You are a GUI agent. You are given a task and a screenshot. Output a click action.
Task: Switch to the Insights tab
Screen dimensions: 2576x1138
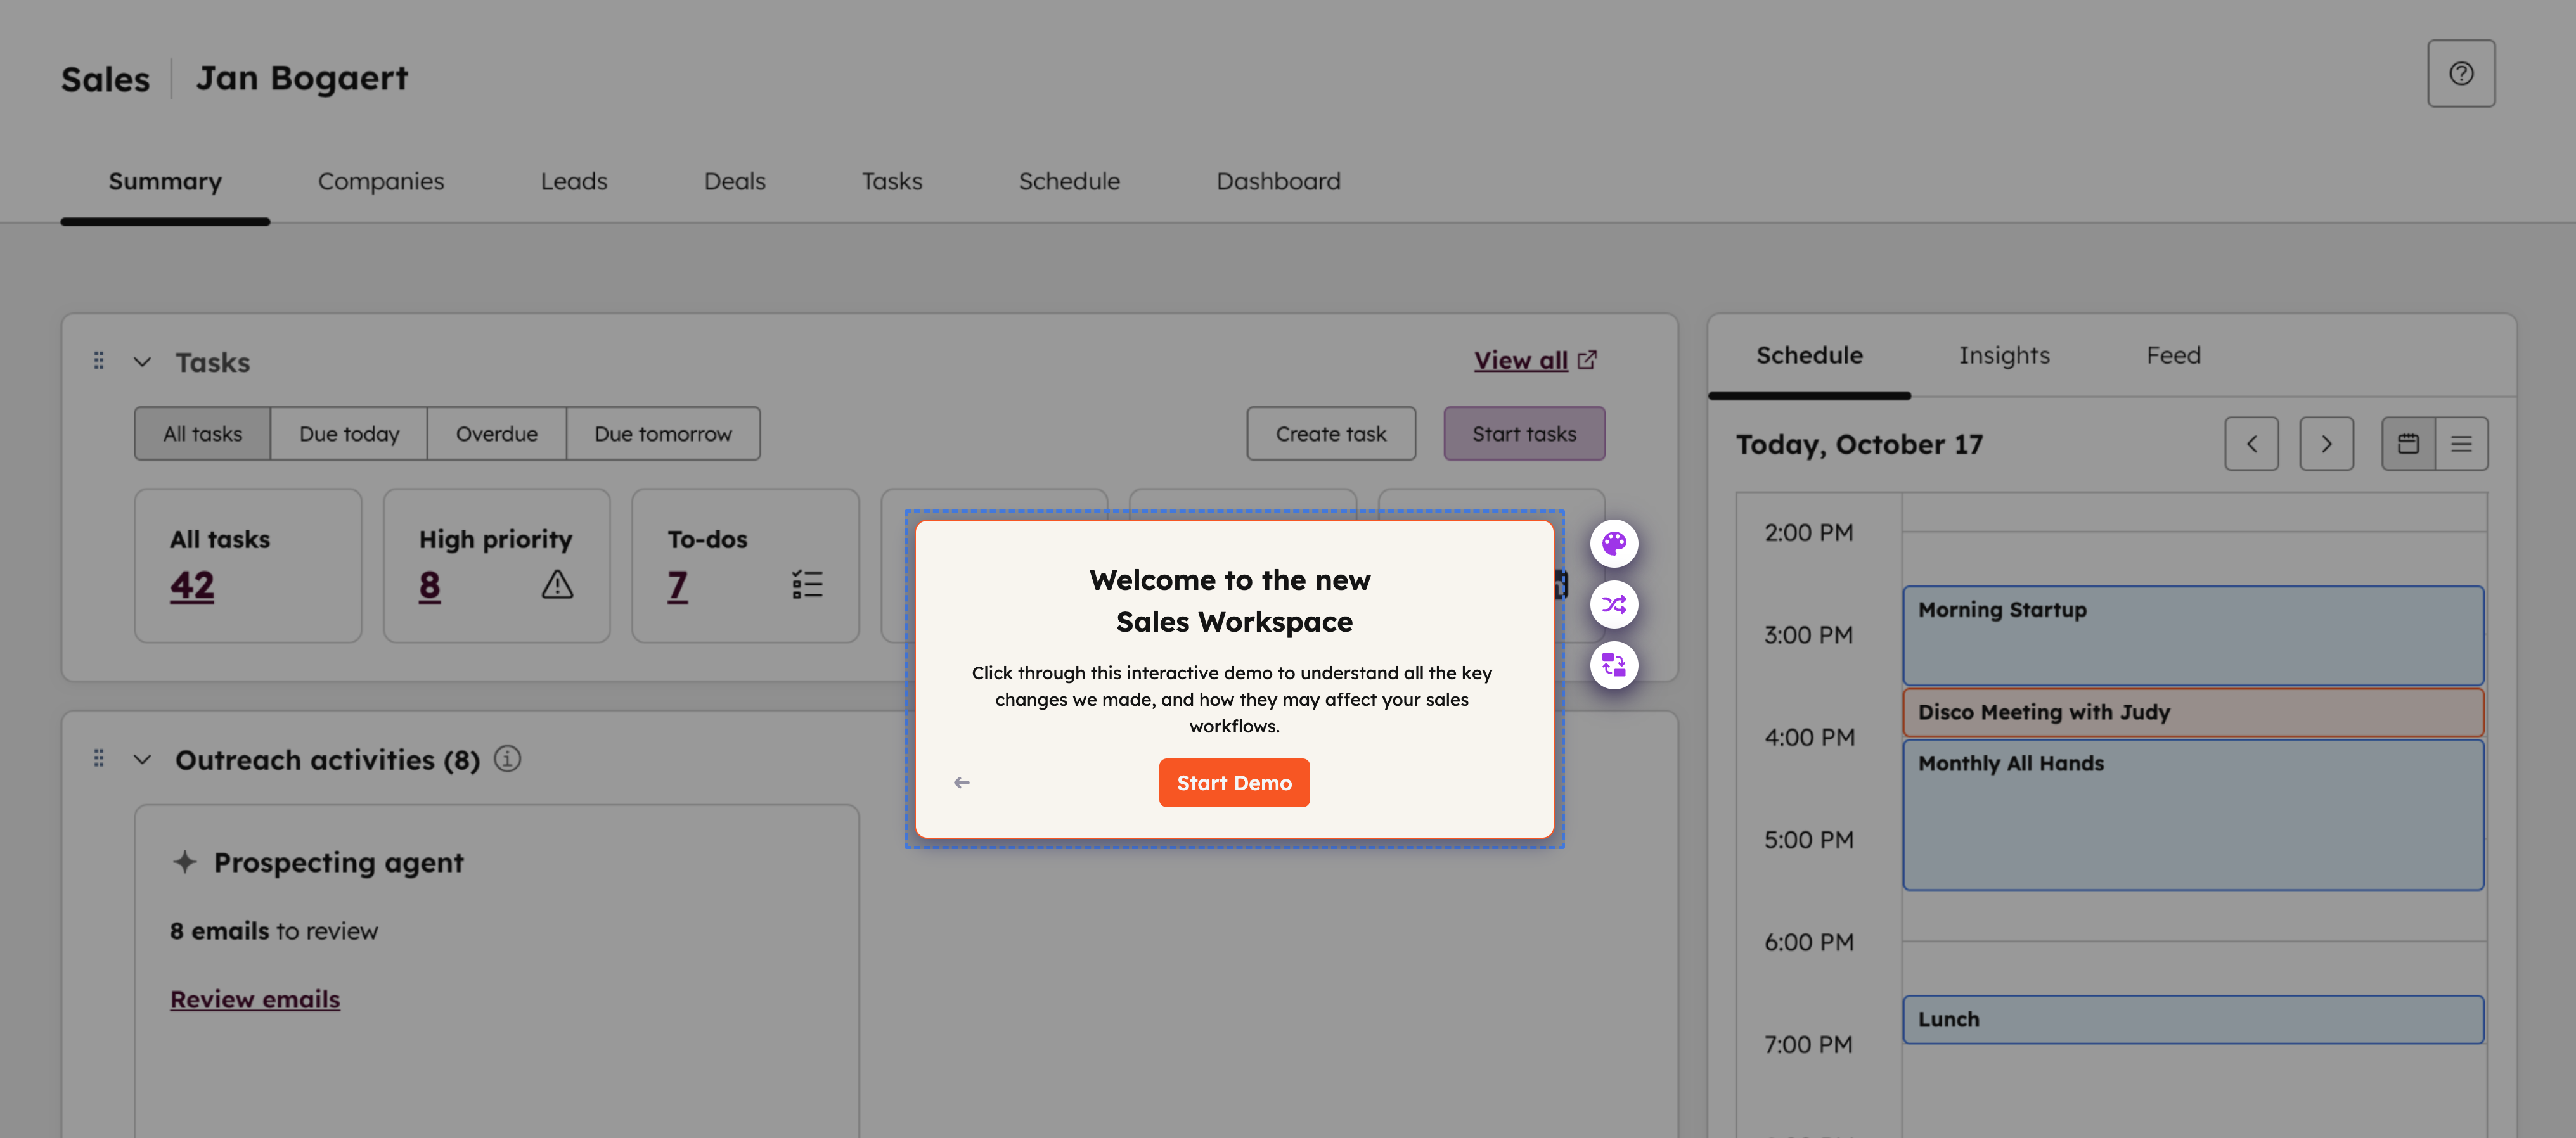(2003, 355)
